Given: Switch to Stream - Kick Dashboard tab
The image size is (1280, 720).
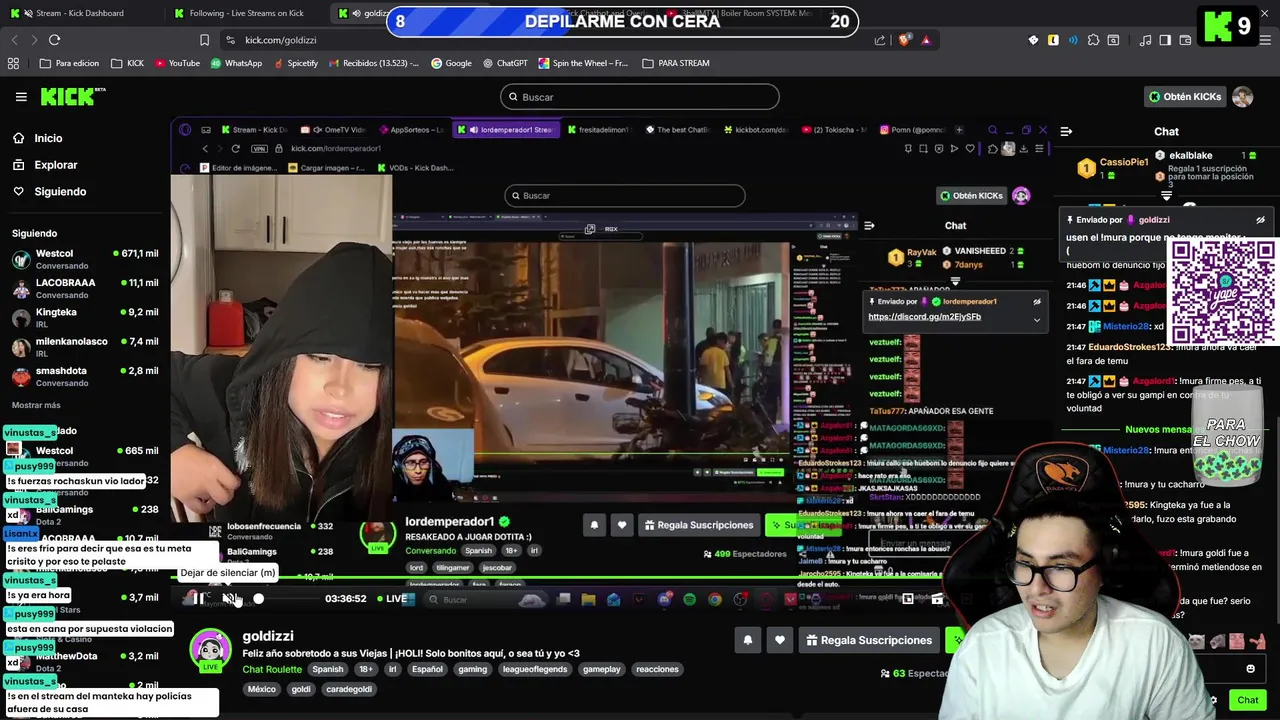Looking at the screenshot, I should [x=80, y=13].
